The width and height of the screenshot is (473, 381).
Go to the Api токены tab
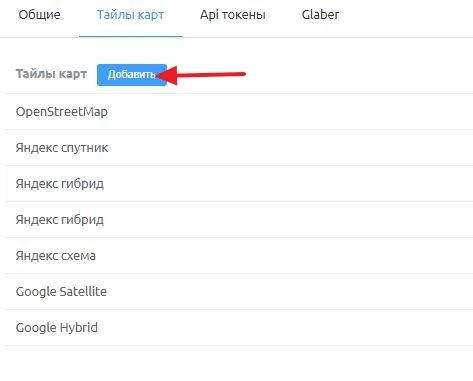(233, 15)
